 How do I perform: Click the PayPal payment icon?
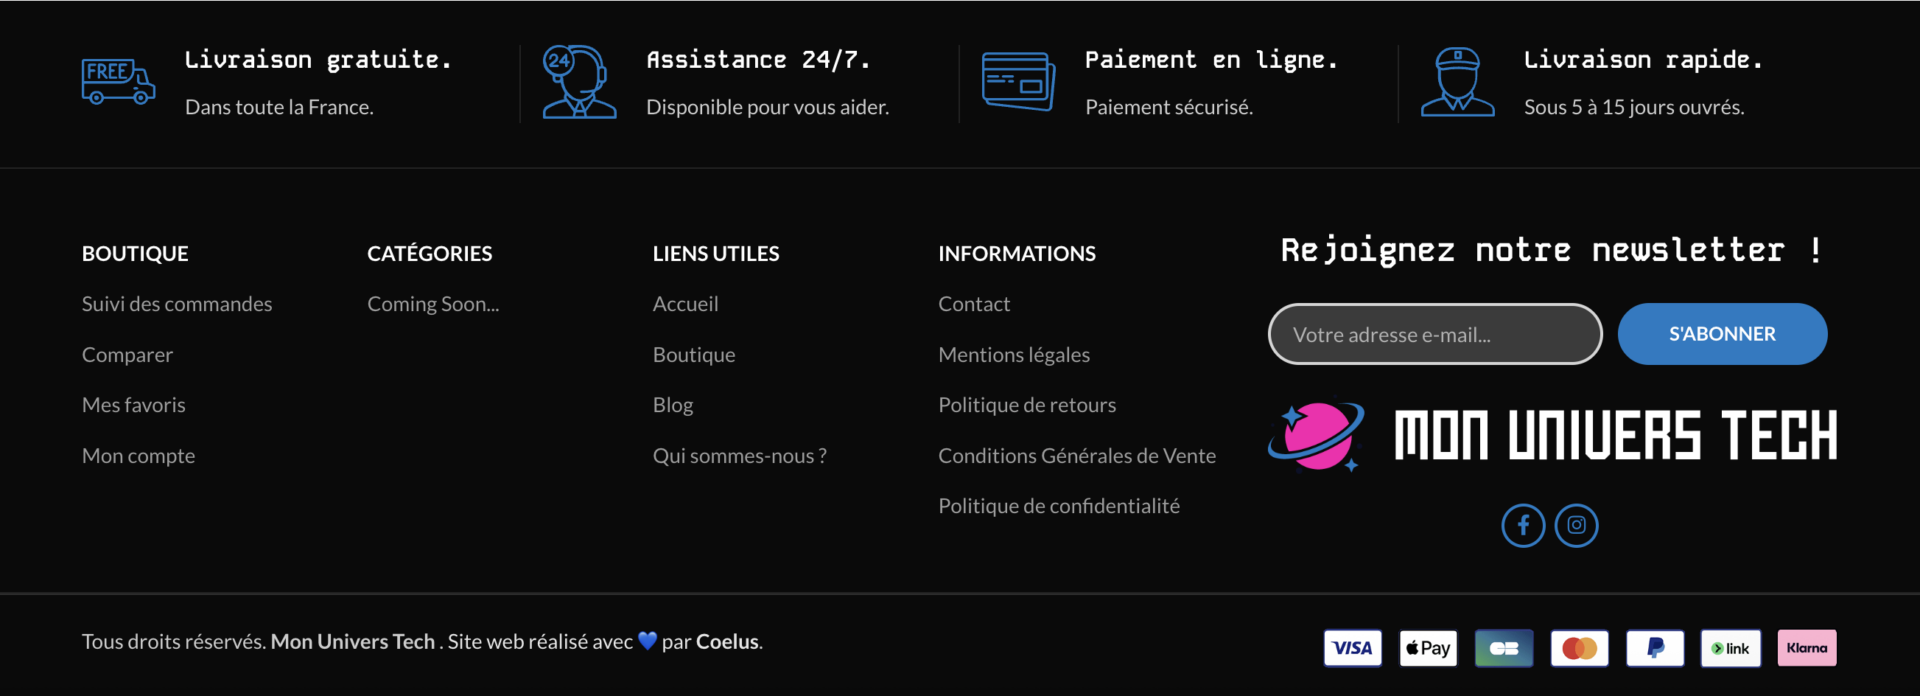pos(1655,647)
